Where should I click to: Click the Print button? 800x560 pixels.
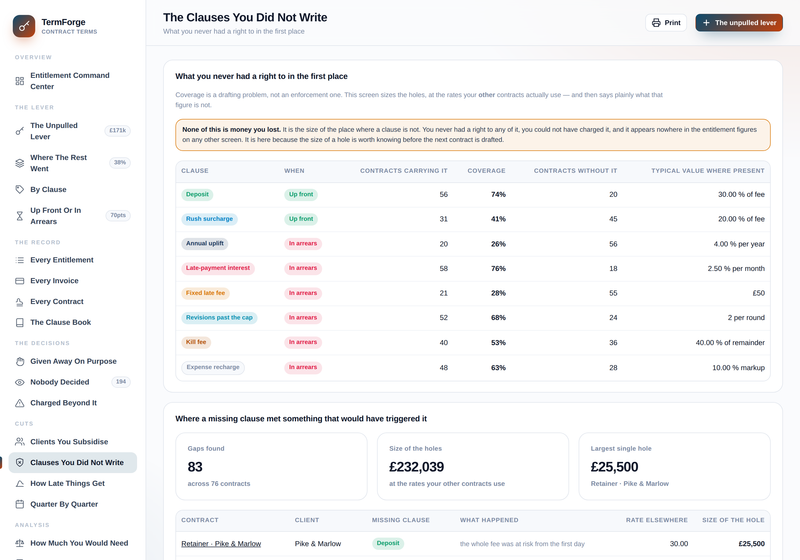666,23
